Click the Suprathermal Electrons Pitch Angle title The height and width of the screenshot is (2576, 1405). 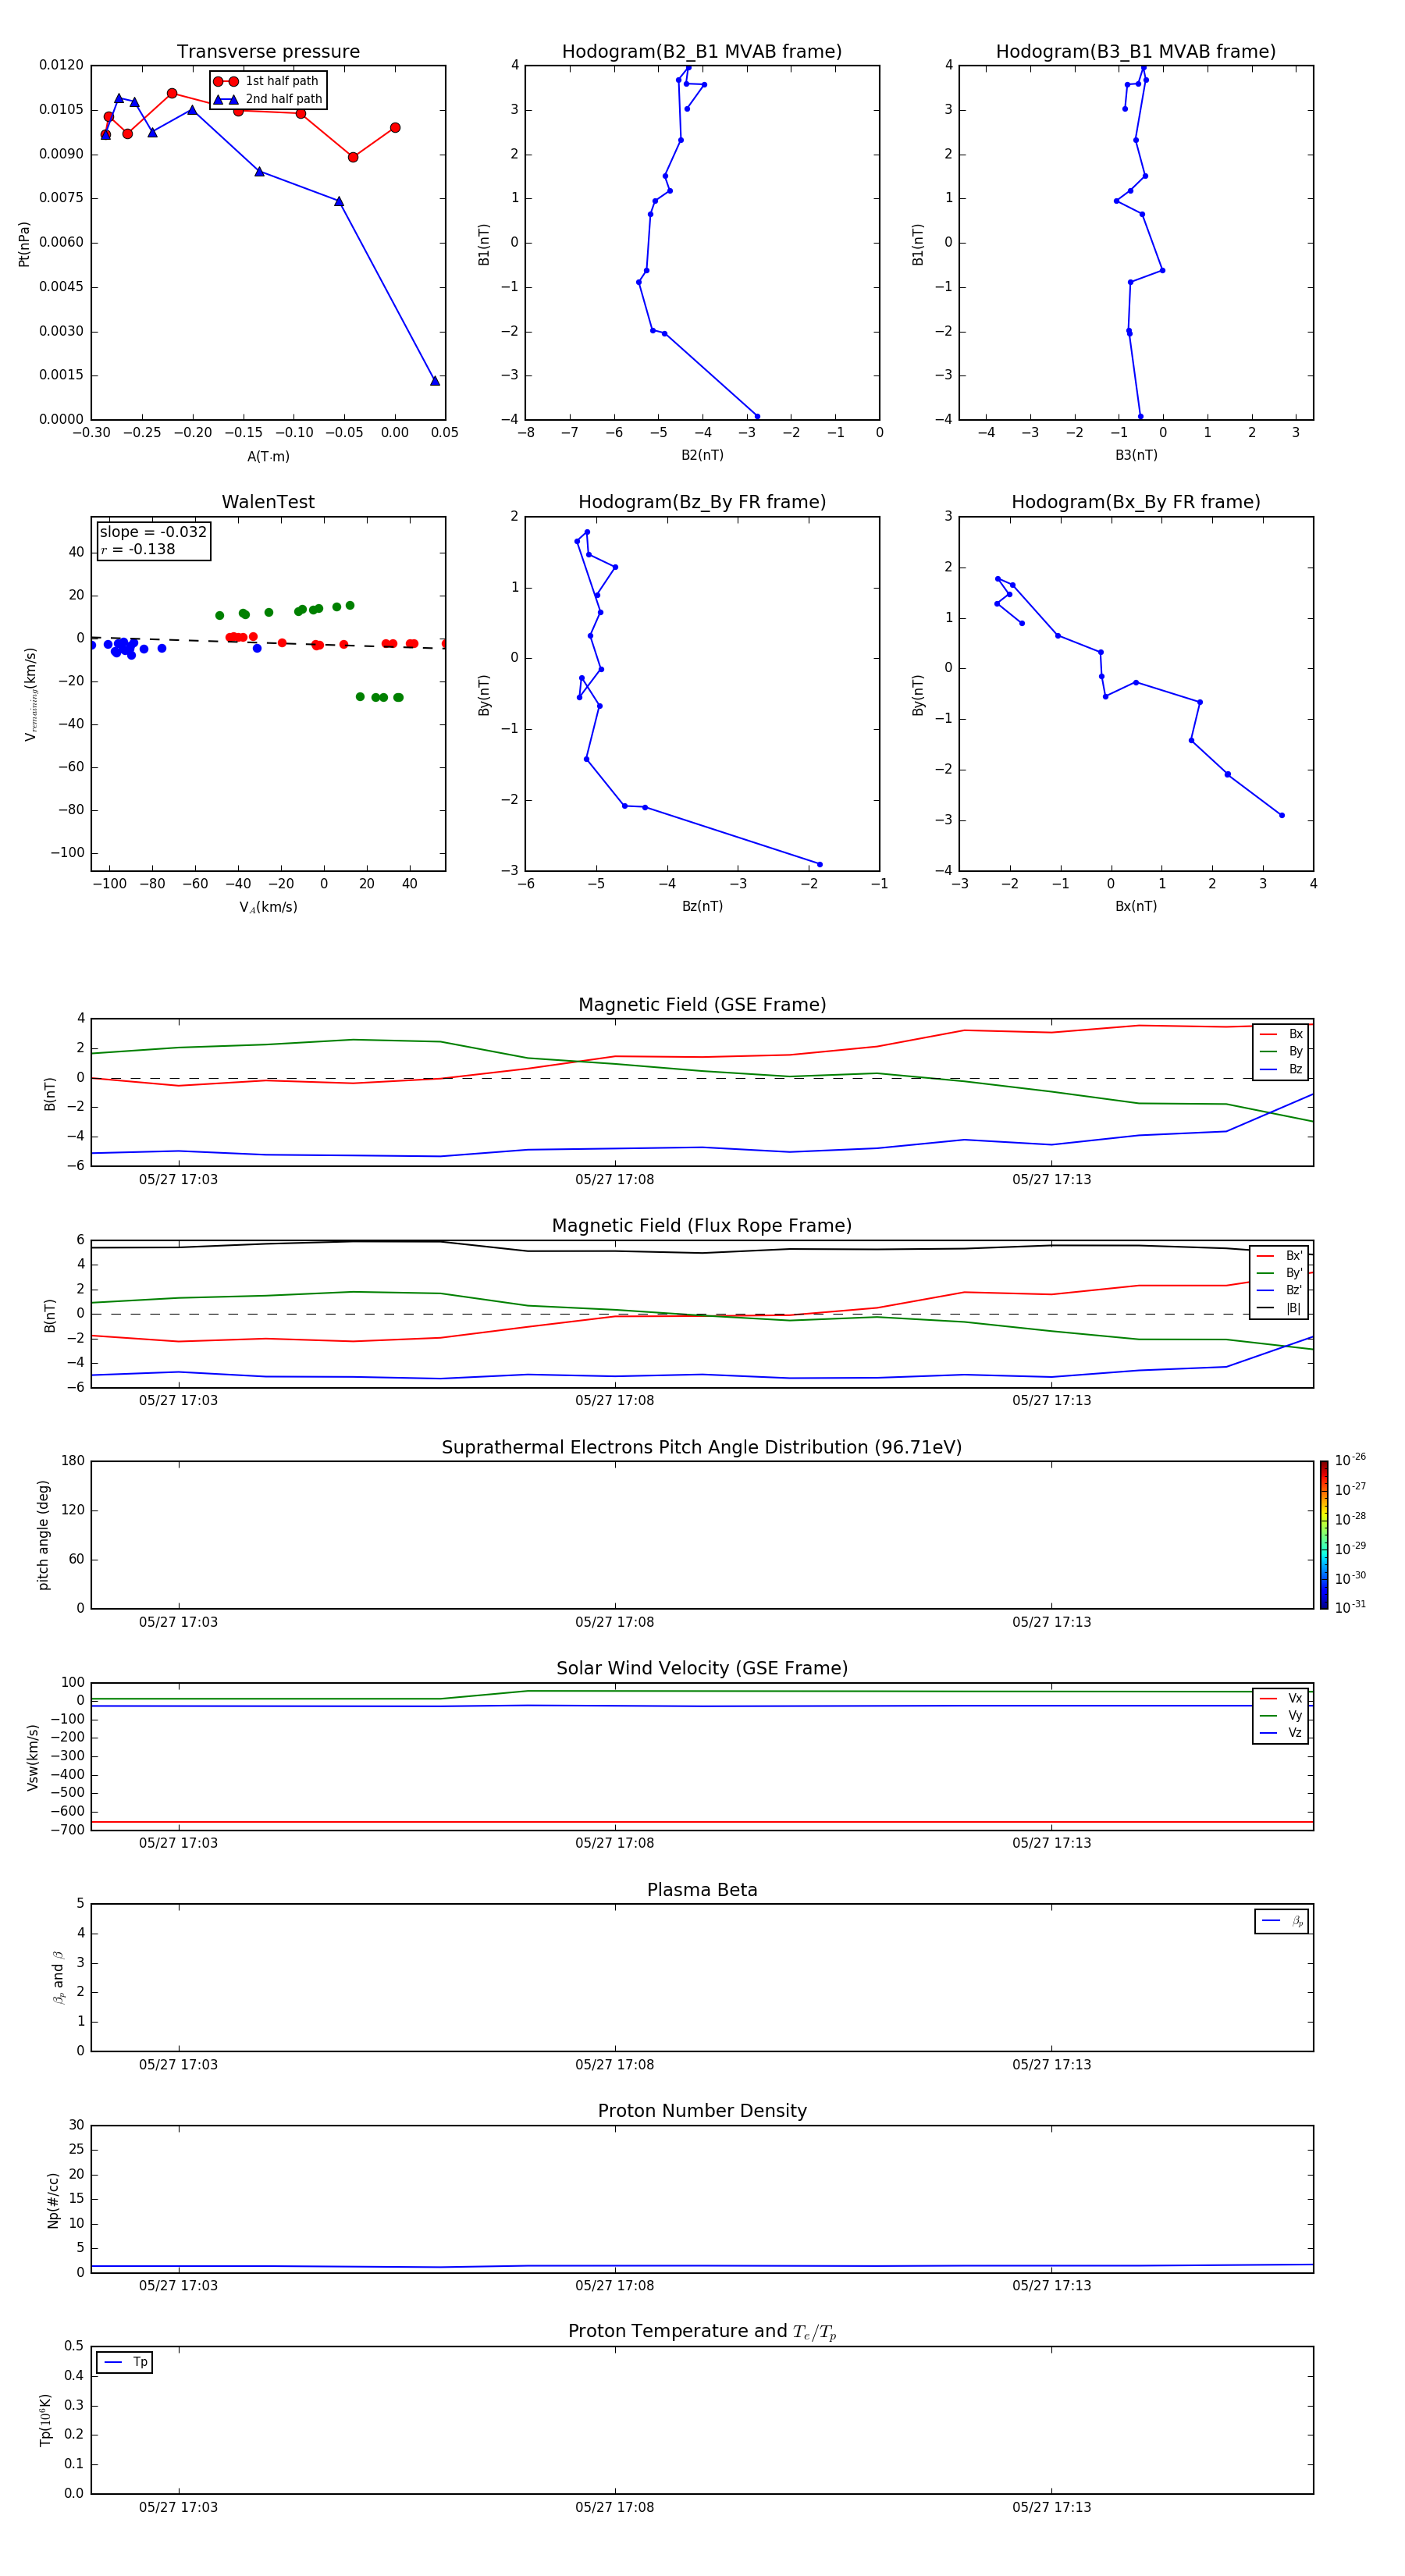coord(702,1447)
